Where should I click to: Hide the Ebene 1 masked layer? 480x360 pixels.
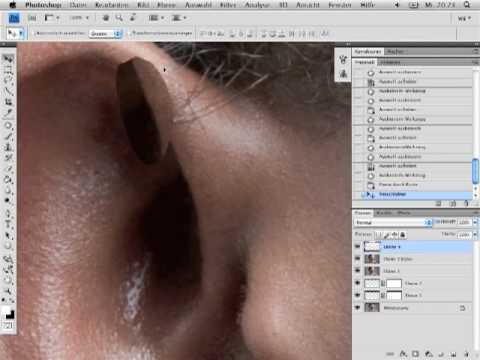coord(358,295)
